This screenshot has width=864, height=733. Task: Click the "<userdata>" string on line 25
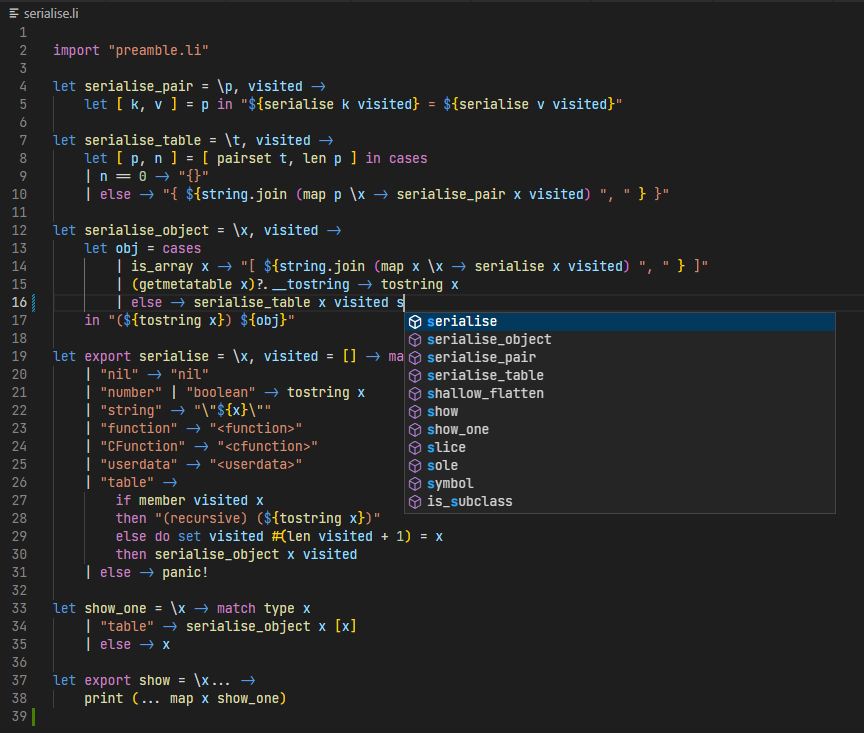click(256, 465)
